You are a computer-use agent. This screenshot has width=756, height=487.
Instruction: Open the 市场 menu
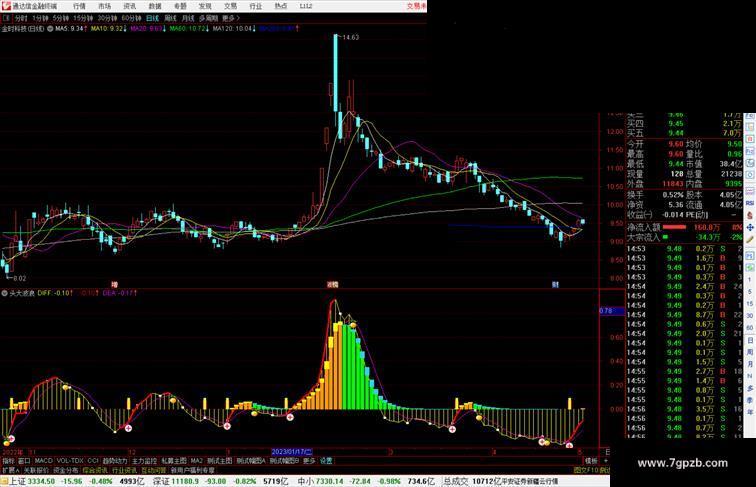tap(104, 6)
